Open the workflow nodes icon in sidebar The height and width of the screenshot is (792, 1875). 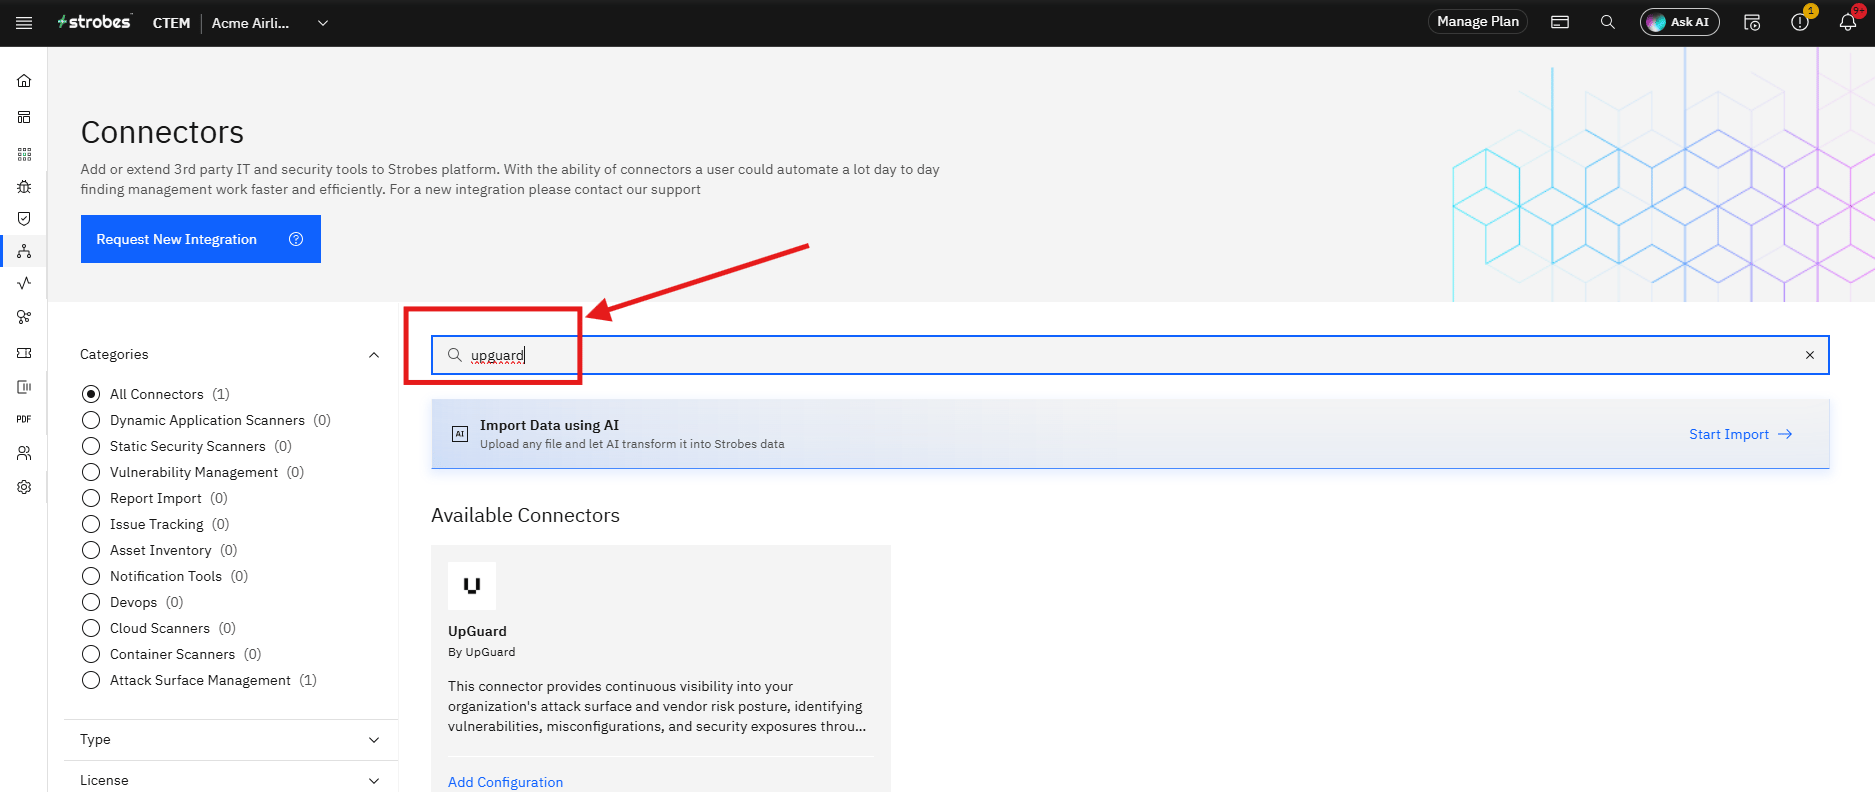coord(24,317)
